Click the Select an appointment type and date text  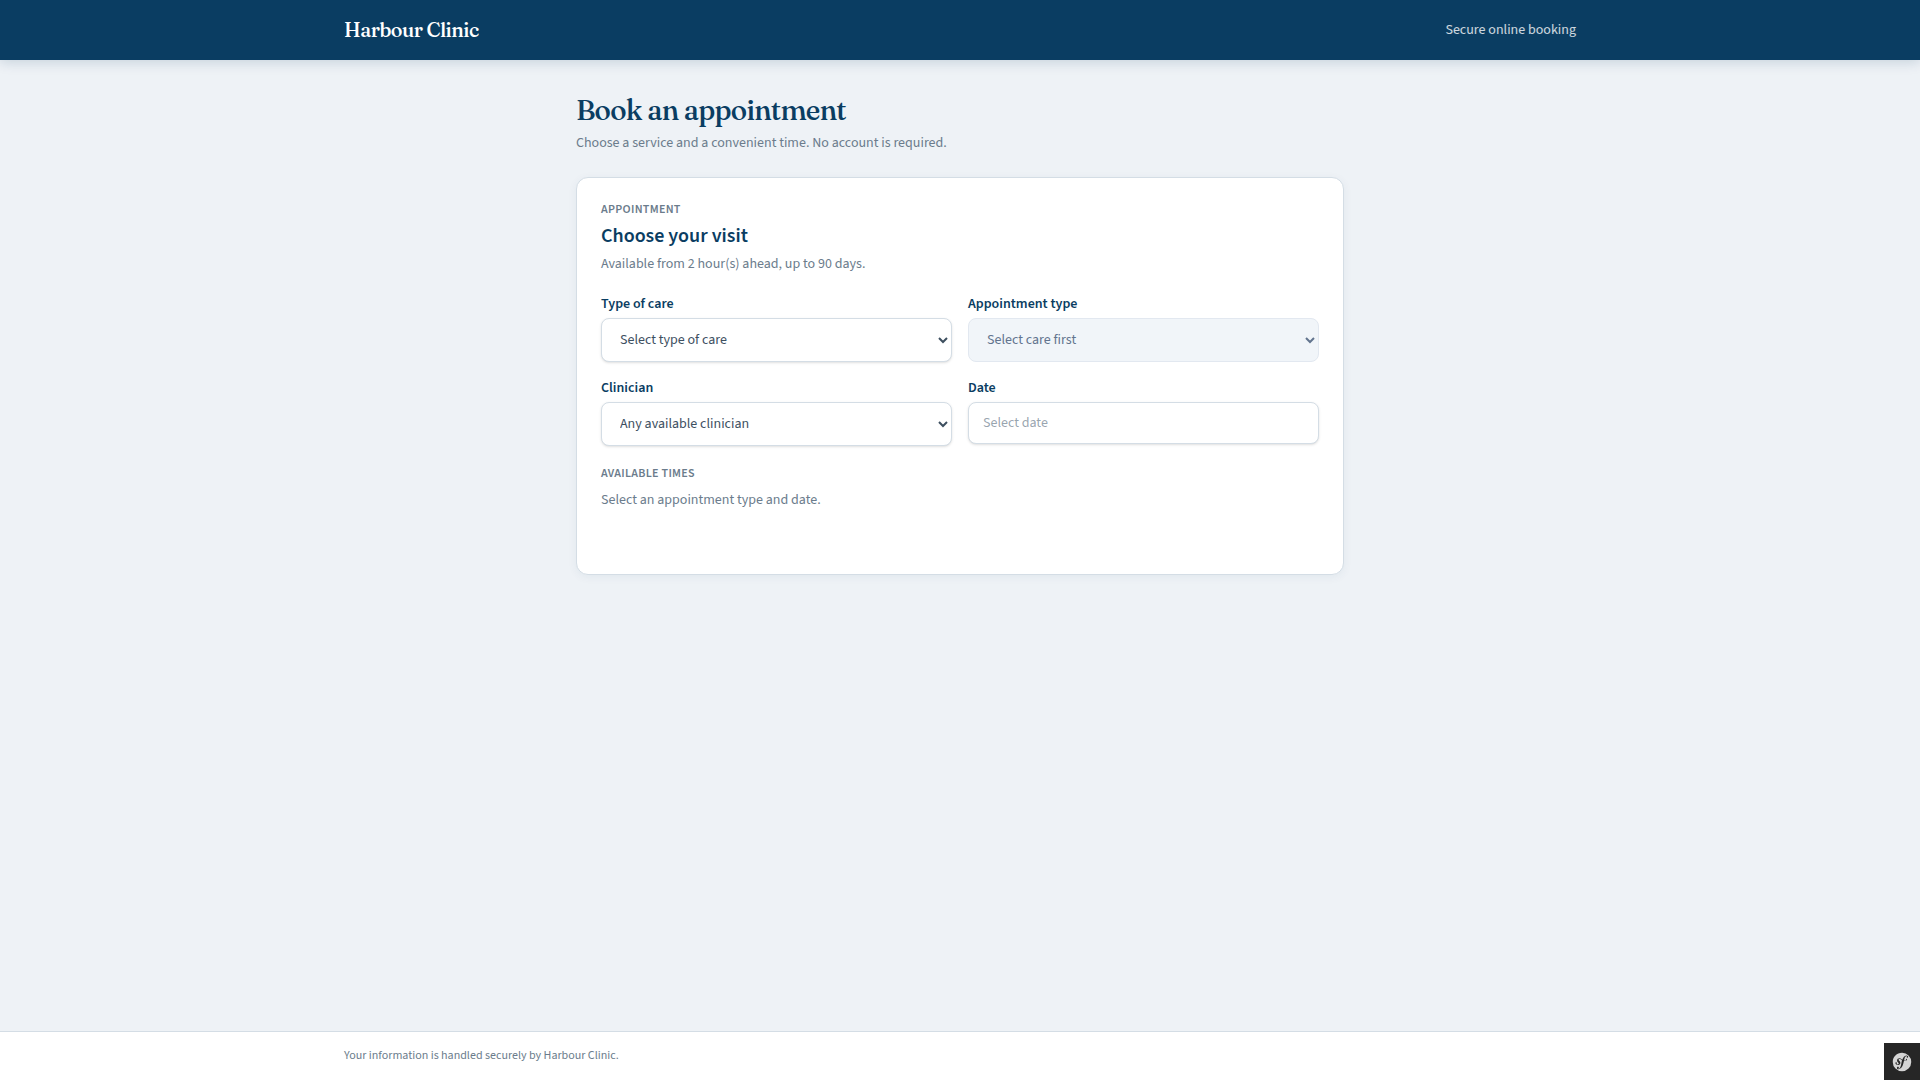[710, 500]
